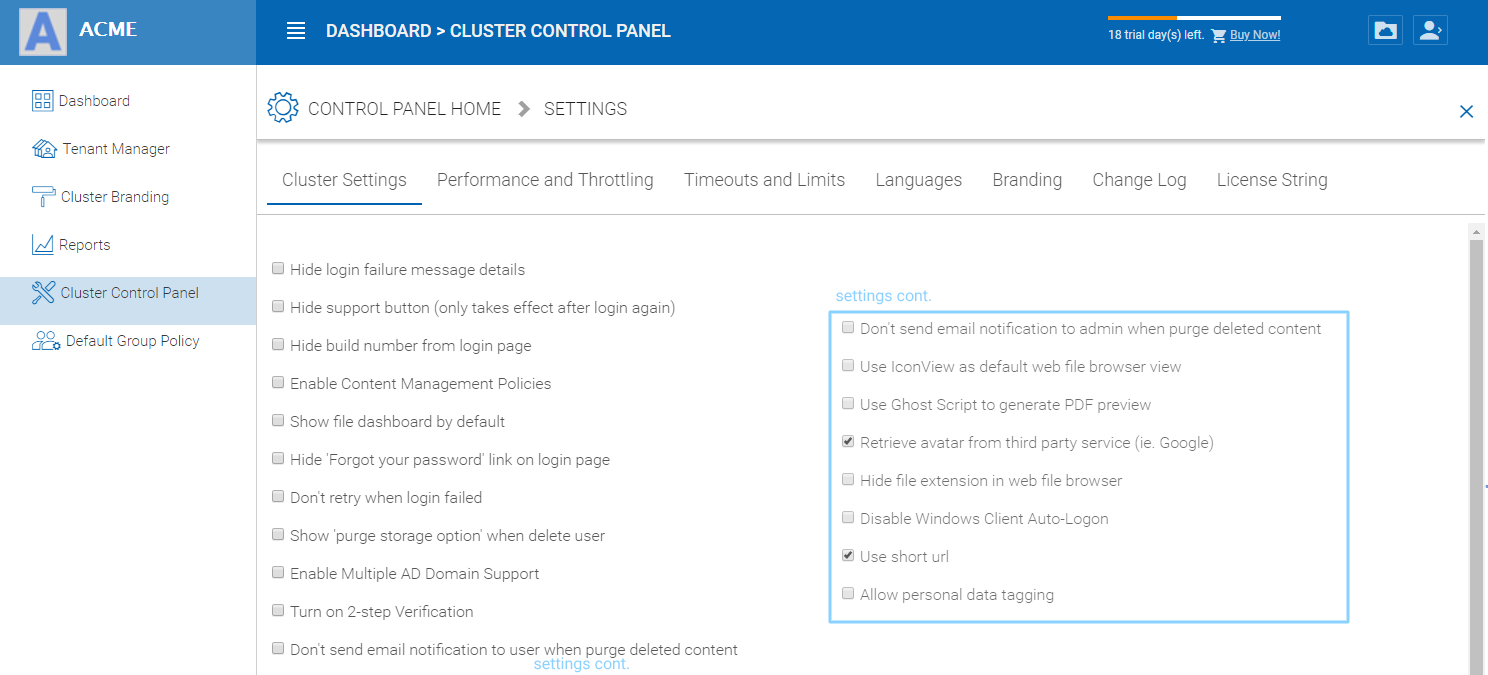The width and height of the screenshot is (1488, 675).
Task: Go to CONTROL PANEL HOME breadcrumb
Action: pyautogui.click(x=404, y=109)
